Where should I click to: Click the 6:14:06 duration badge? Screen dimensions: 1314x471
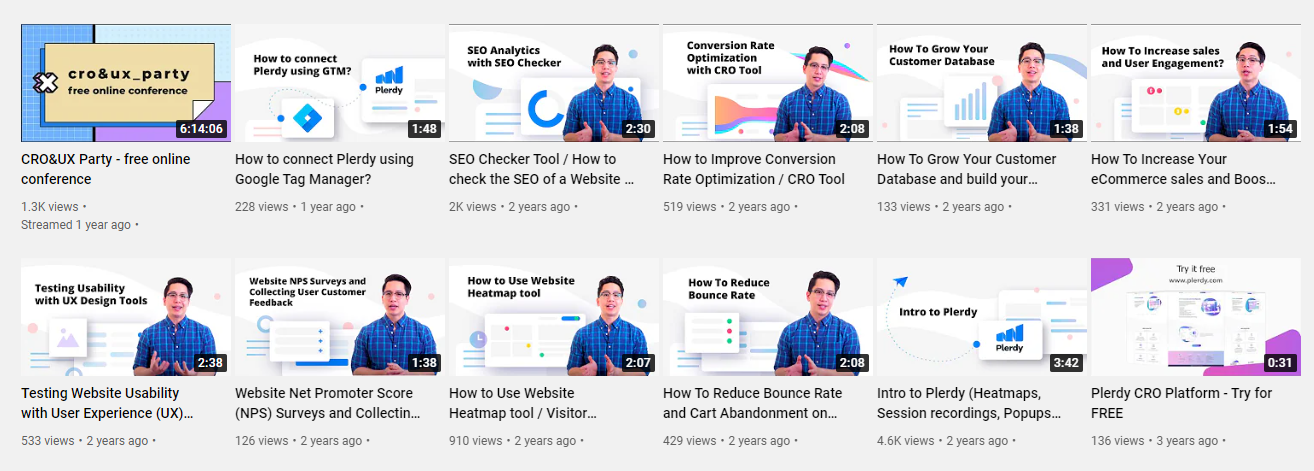201,129
